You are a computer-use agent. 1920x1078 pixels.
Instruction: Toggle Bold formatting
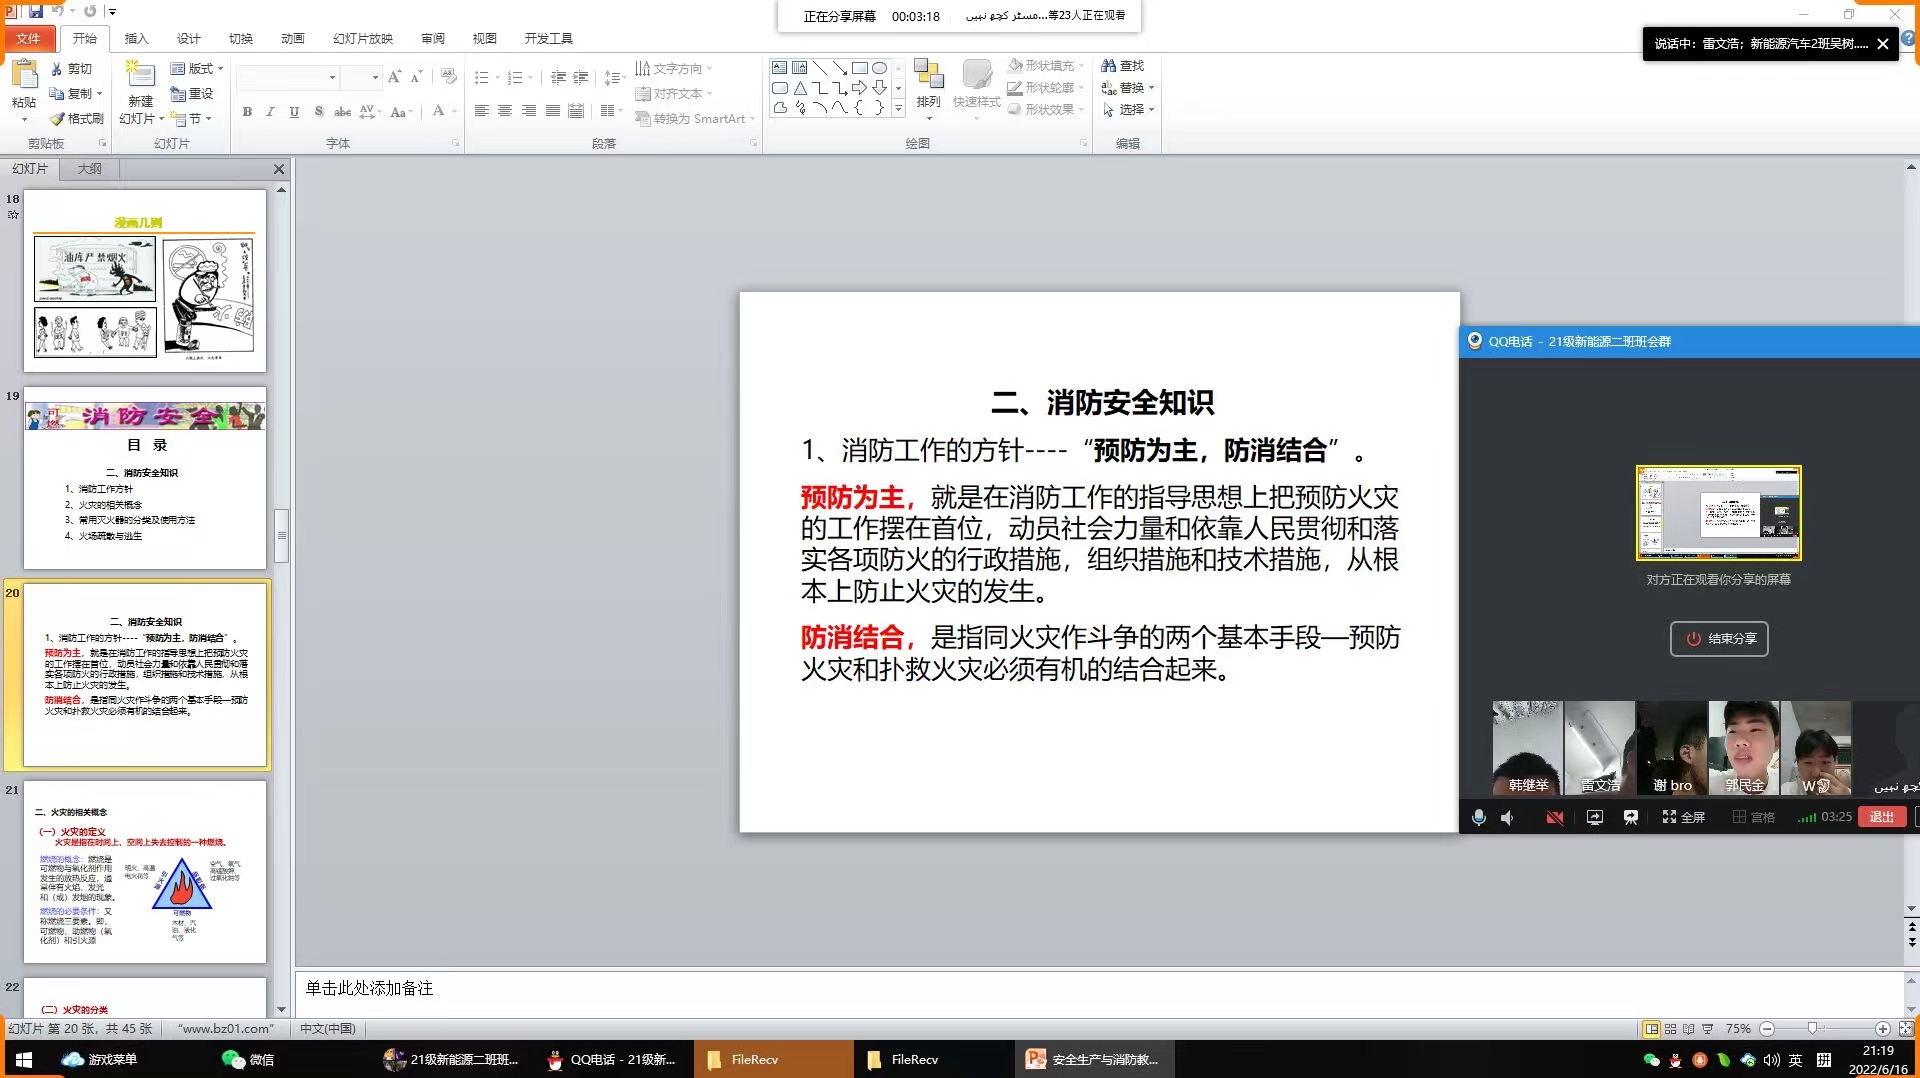(247, 112)
